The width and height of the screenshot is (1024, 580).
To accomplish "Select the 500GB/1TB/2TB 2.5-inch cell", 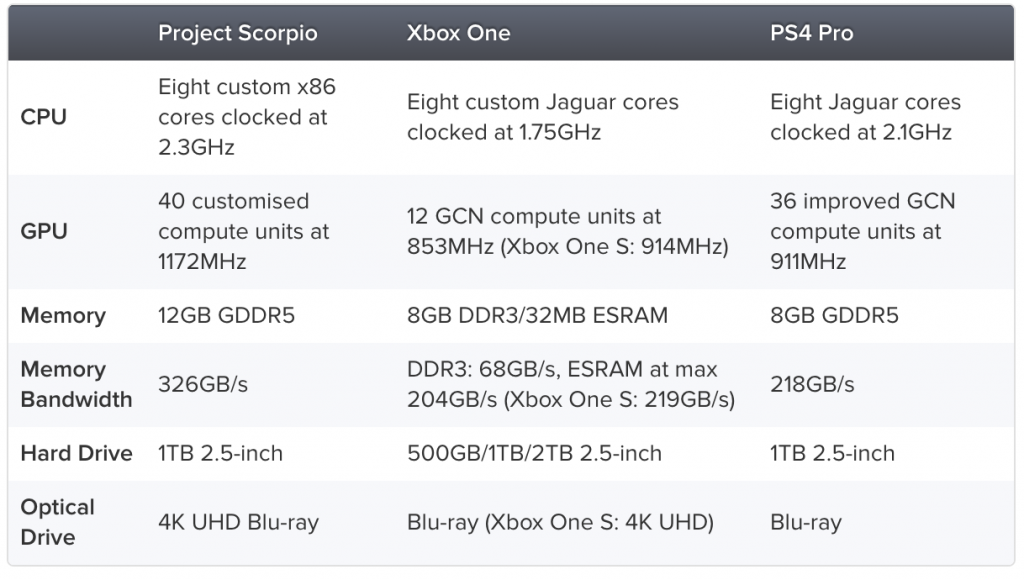I will [534, 453].
